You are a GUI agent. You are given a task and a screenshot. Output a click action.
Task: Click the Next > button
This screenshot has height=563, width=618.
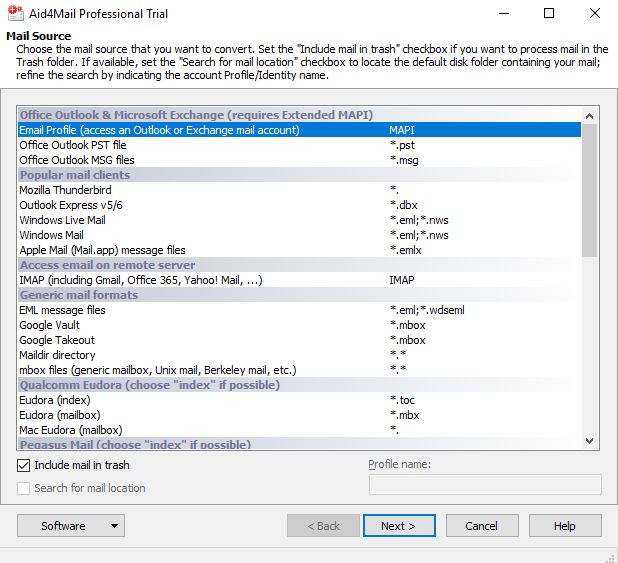tap(399, 526)
